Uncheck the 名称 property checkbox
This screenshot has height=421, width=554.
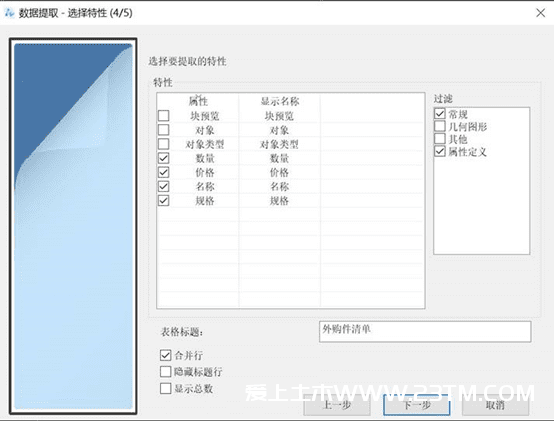click(x=164, y=186)
